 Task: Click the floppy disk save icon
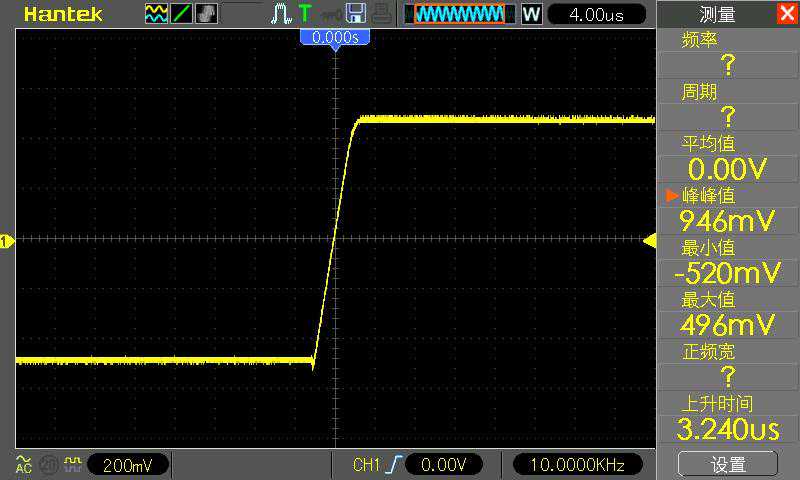[355, 14]
